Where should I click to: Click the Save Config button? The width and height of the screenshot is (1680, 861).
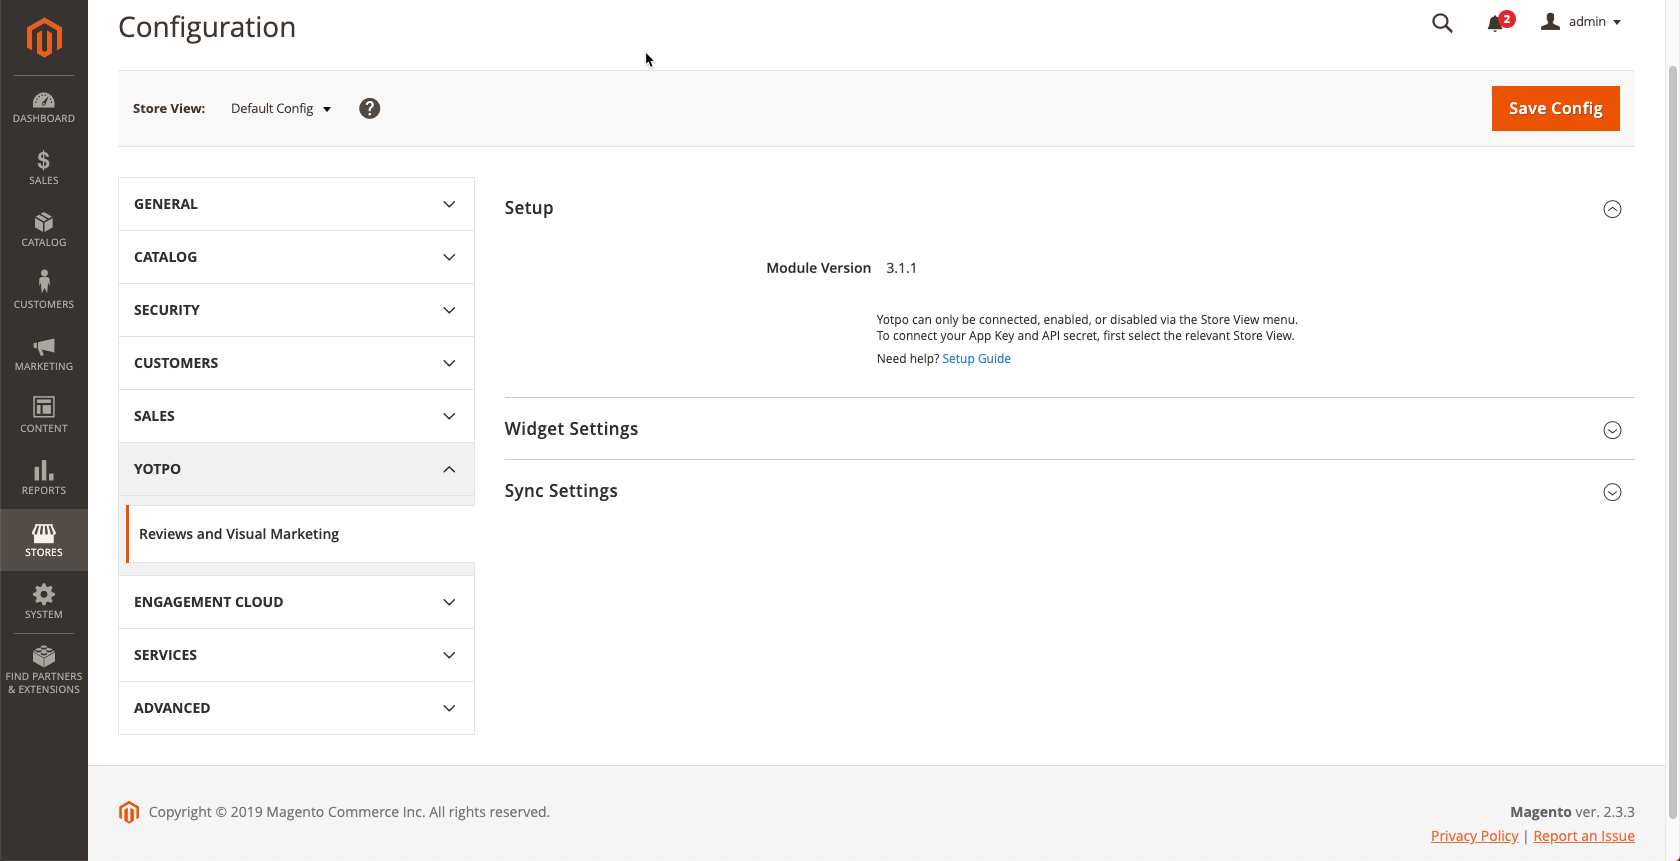(x=1556, y=108)
